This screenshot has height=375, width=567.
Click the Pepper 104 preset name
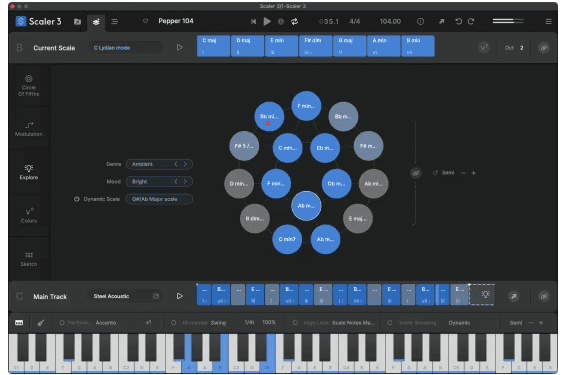[176, 21]
